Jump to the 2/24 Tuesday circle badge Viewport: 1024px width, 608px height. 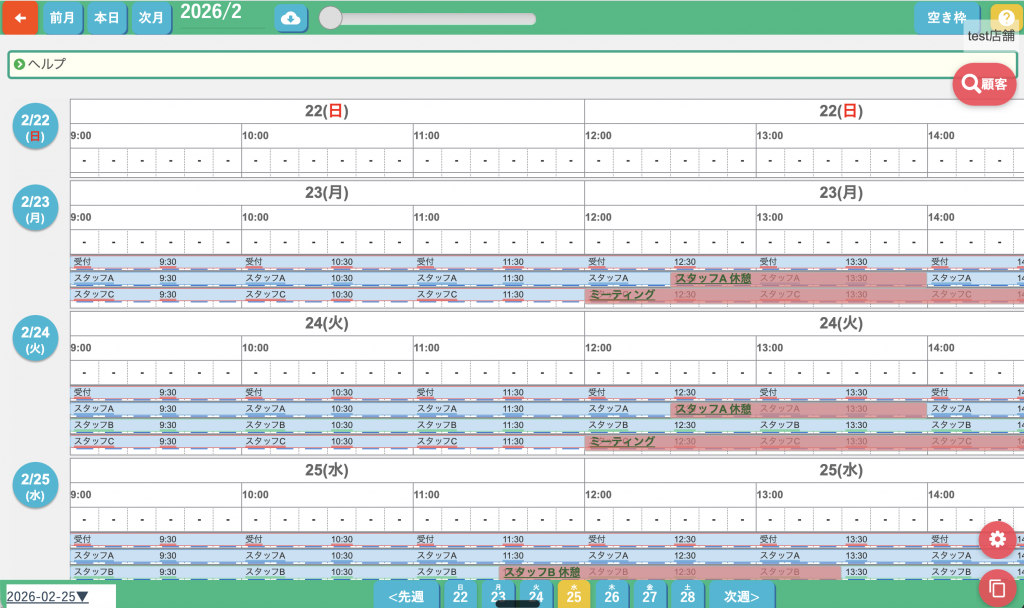pos(35,338)
